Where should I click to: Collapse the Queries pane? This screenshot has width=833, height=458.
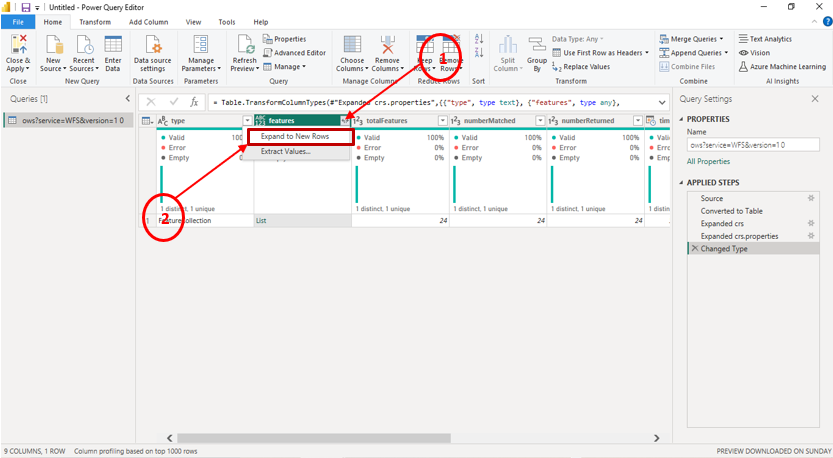[x=128, y=99]
